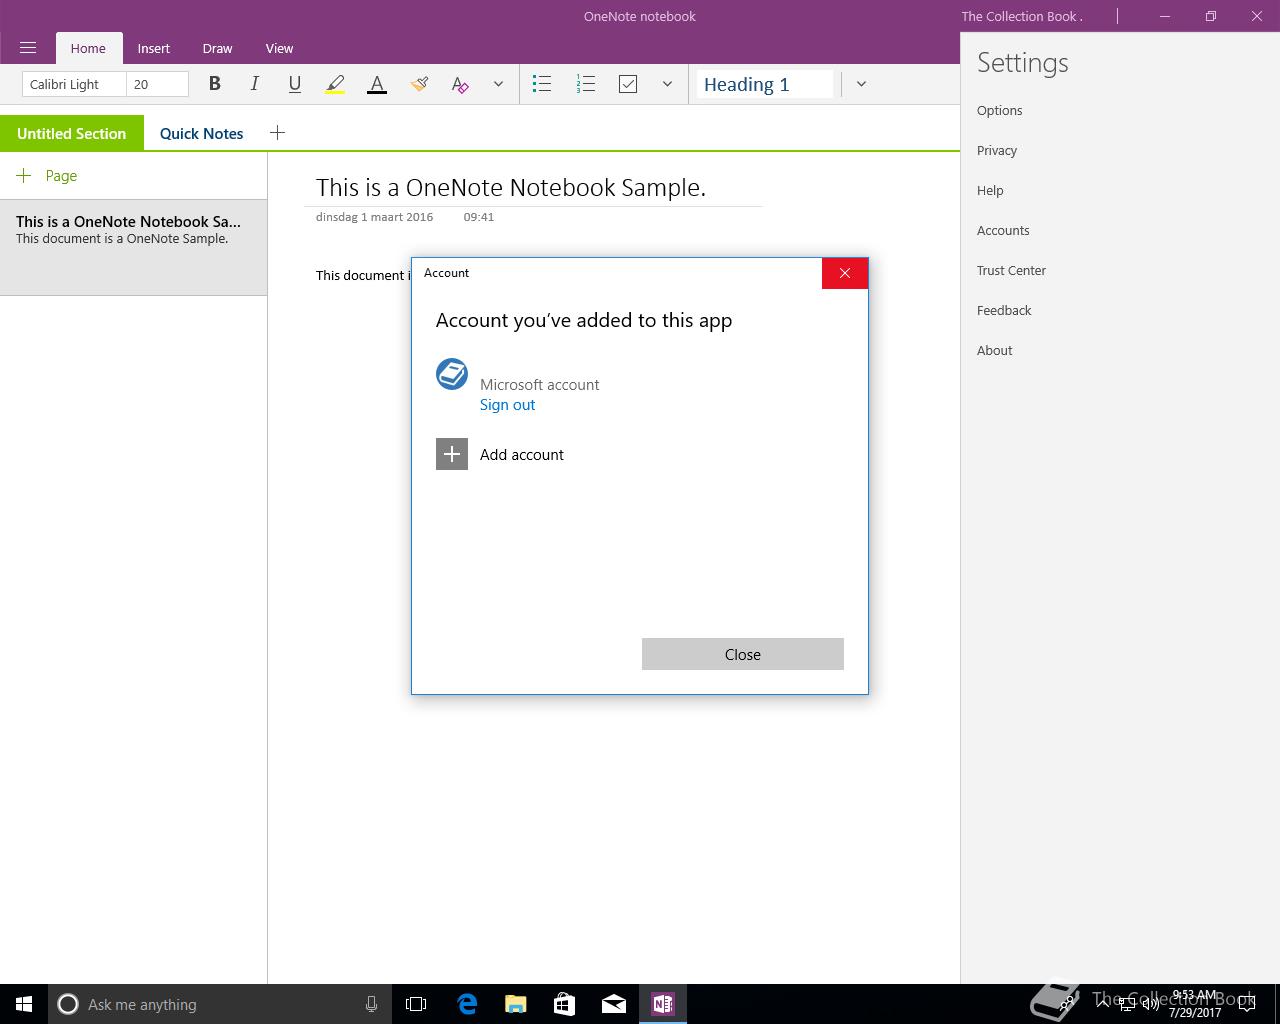Open the View tab
The width and height of the screenshot is (1280, 1024).
(279, 48)
